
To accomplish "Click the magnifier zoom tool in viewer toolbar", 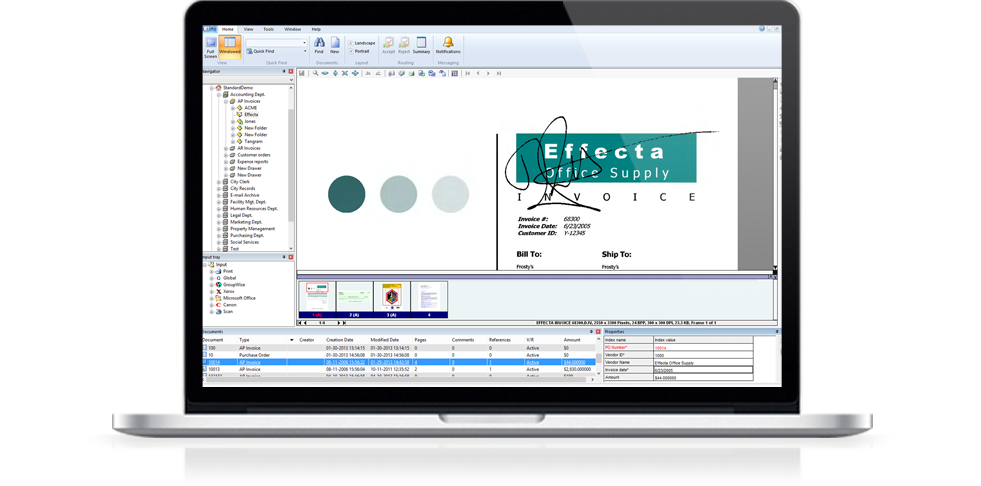I will [x=316, y=73].
